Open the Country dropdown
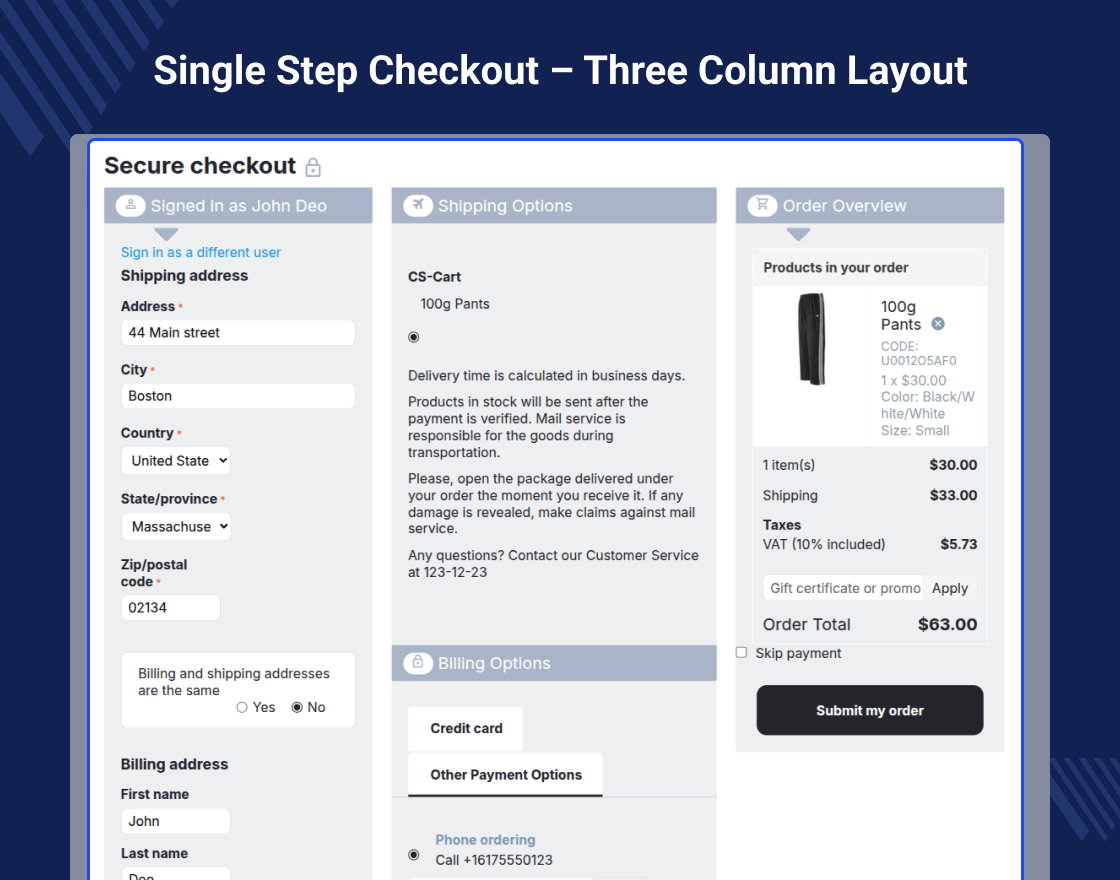Screen dimensions: 1120x880 point(176,461)
